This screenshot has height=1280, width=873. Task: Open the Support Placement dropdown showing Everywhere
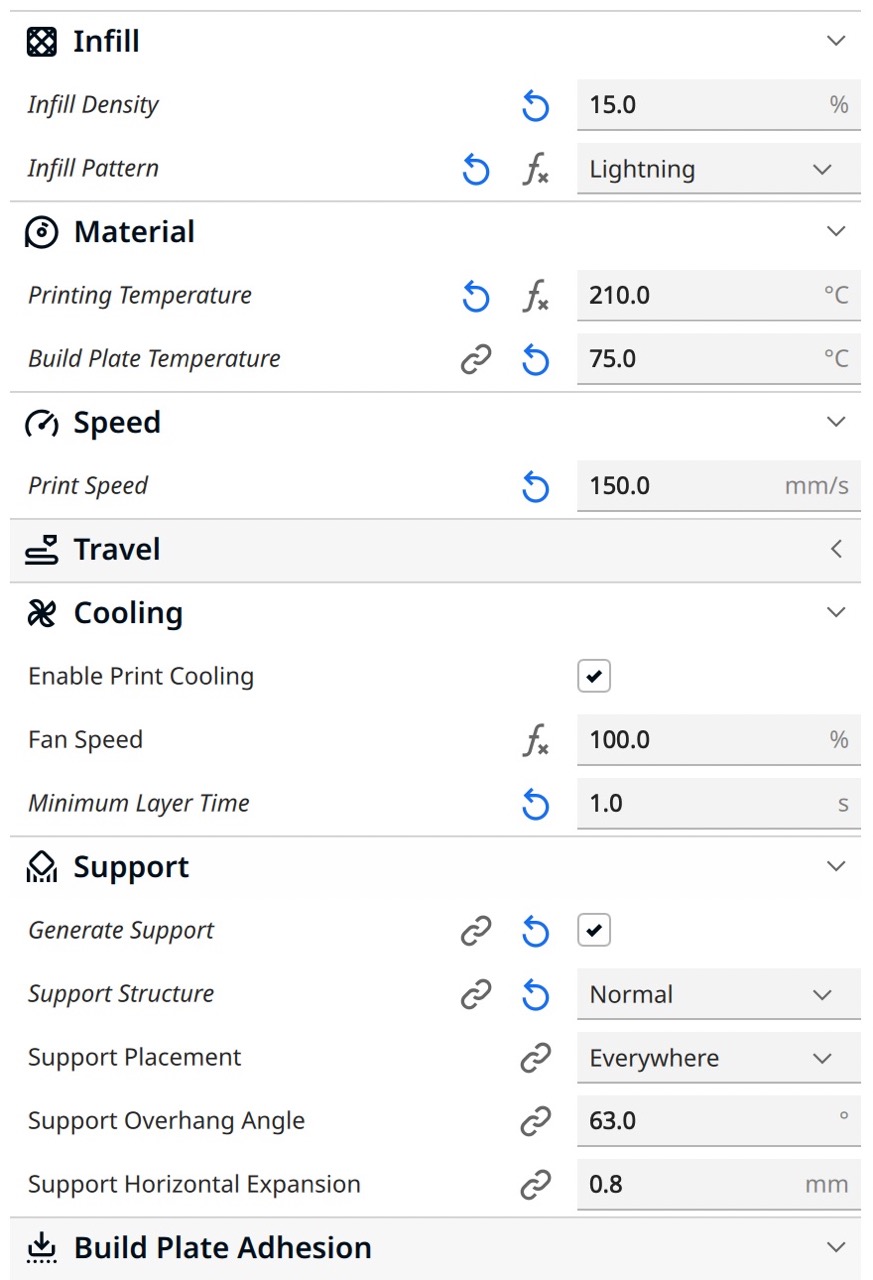click(717, 1058)
